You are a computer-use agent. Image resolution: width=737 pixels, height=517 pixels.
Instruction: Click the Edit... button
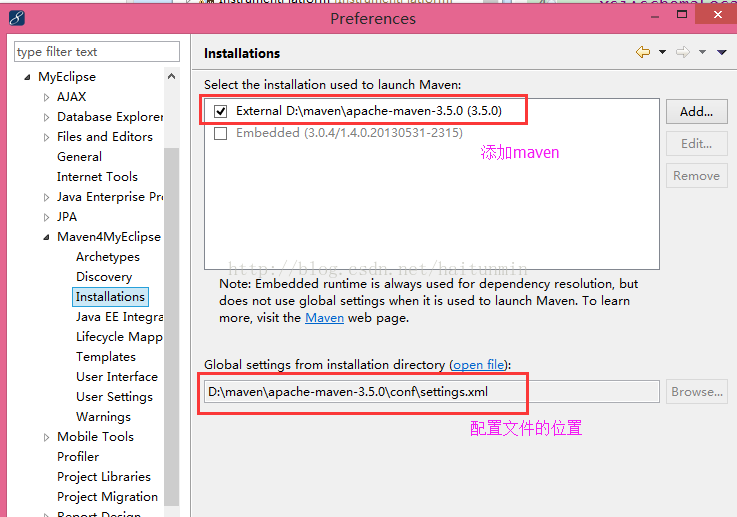pos(697,143)
